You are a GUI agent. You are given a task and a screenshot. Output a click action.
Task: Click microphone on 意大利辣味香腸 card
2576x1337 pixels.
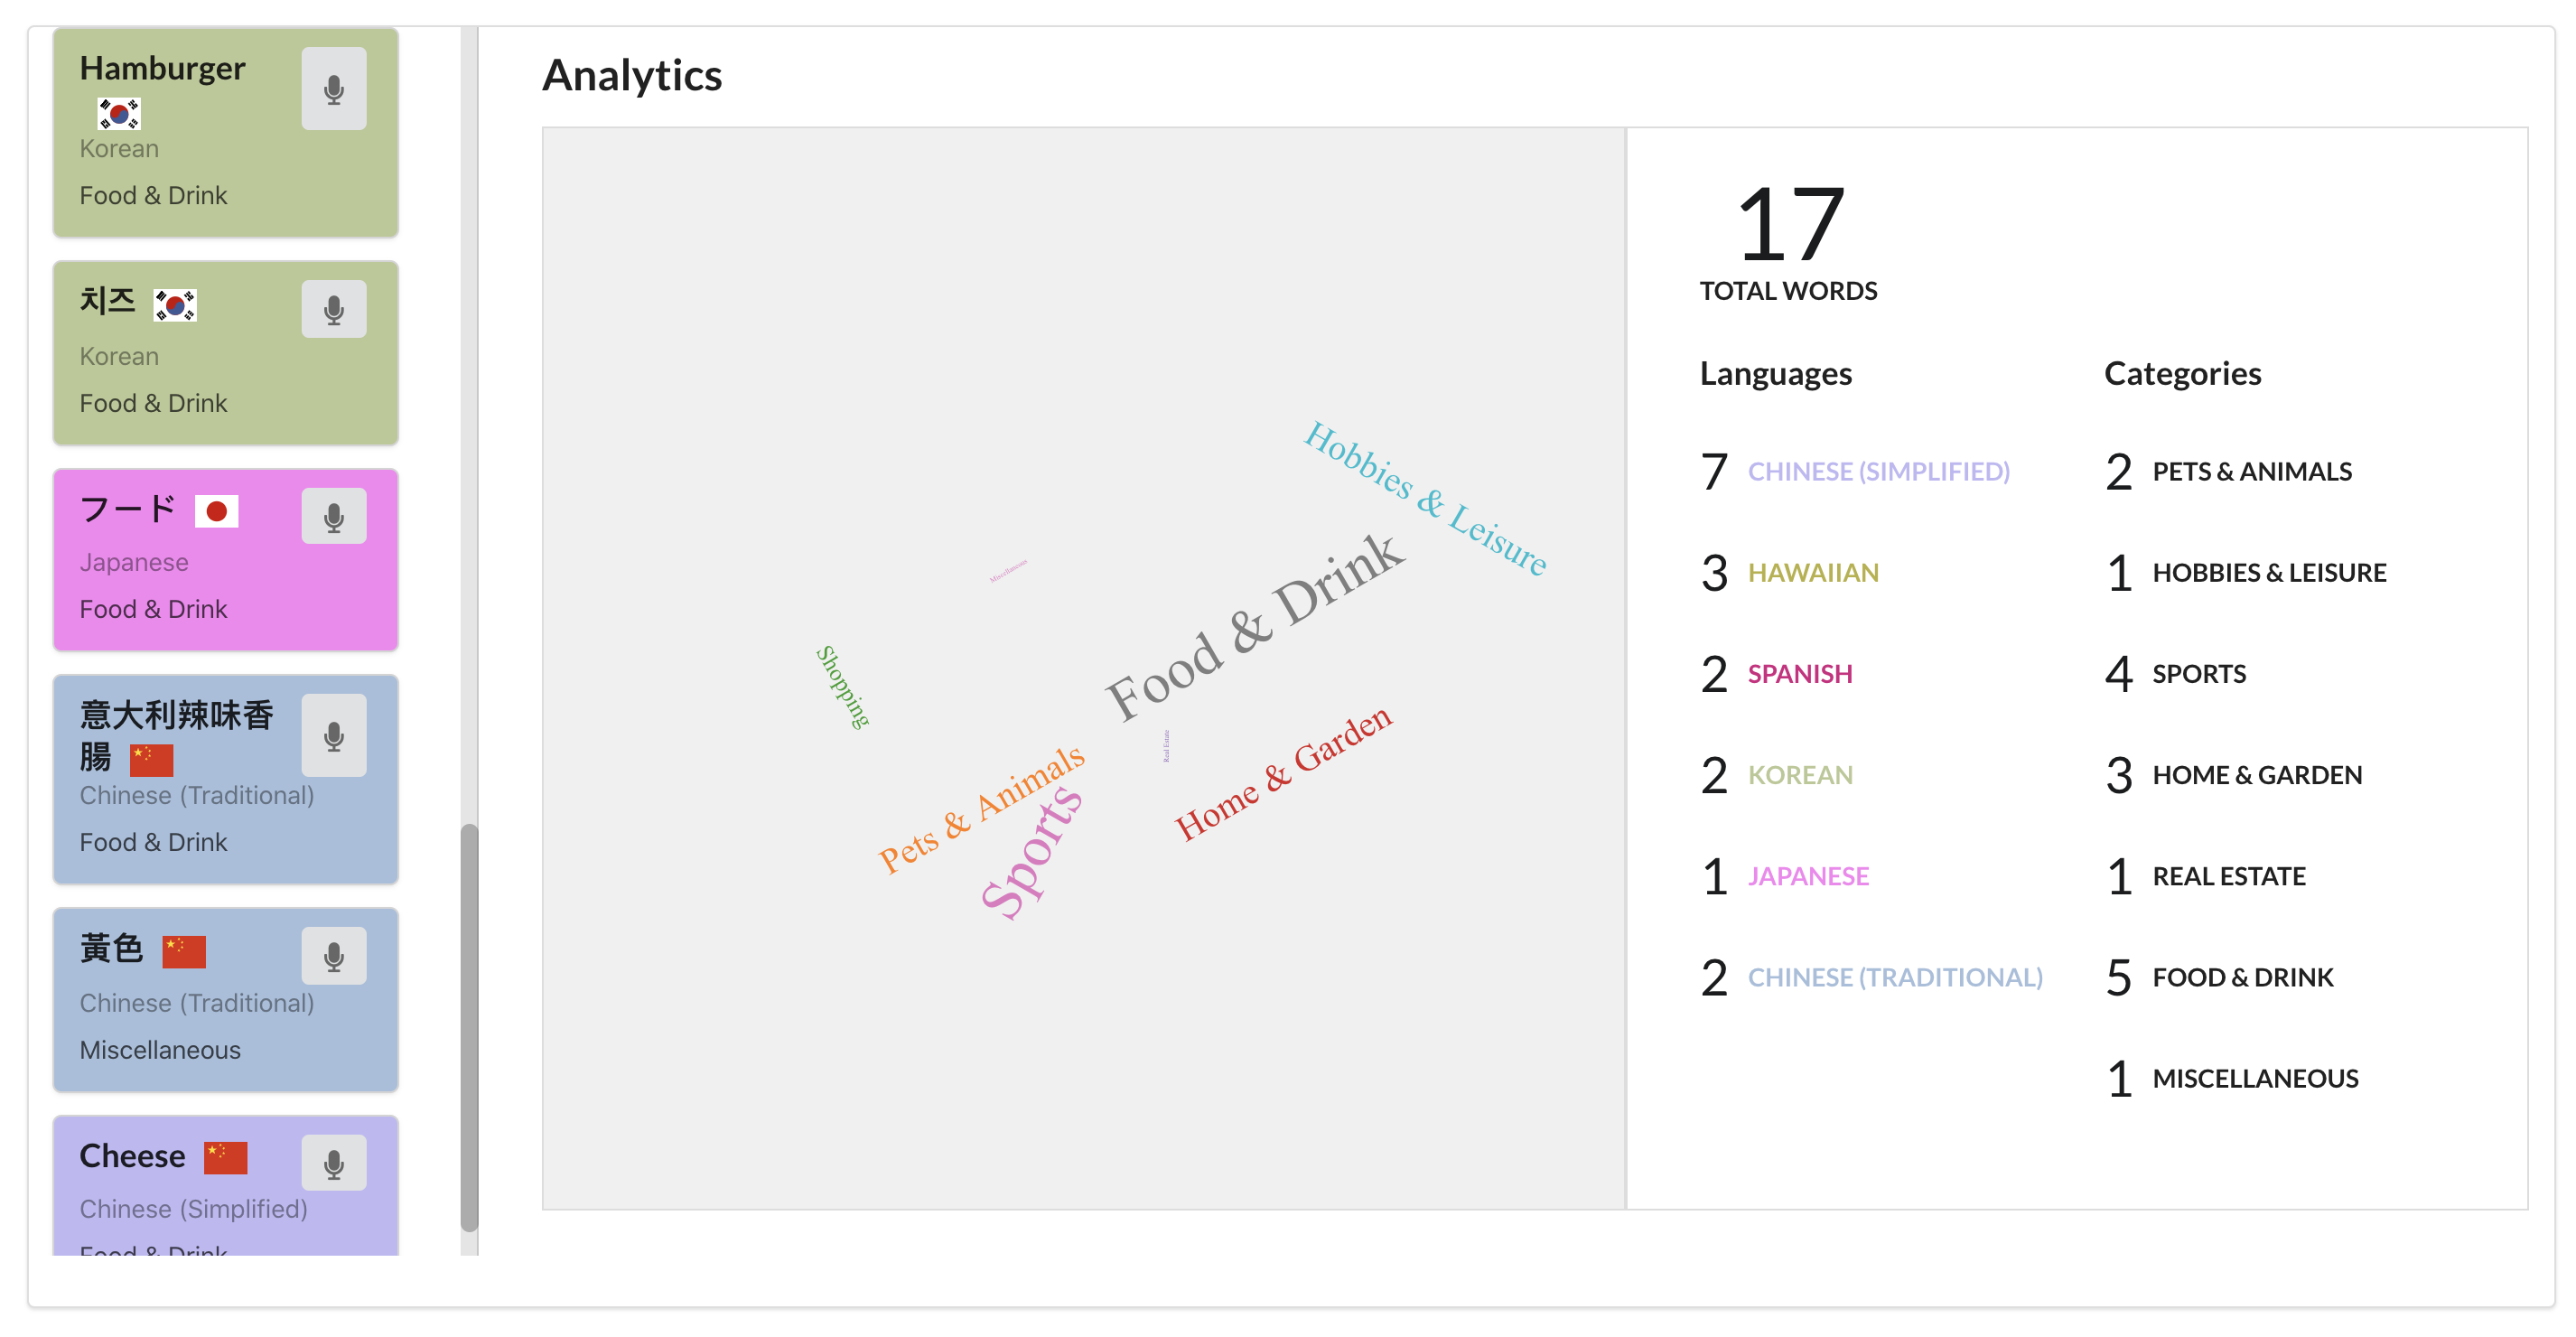(x=334, y=736)
